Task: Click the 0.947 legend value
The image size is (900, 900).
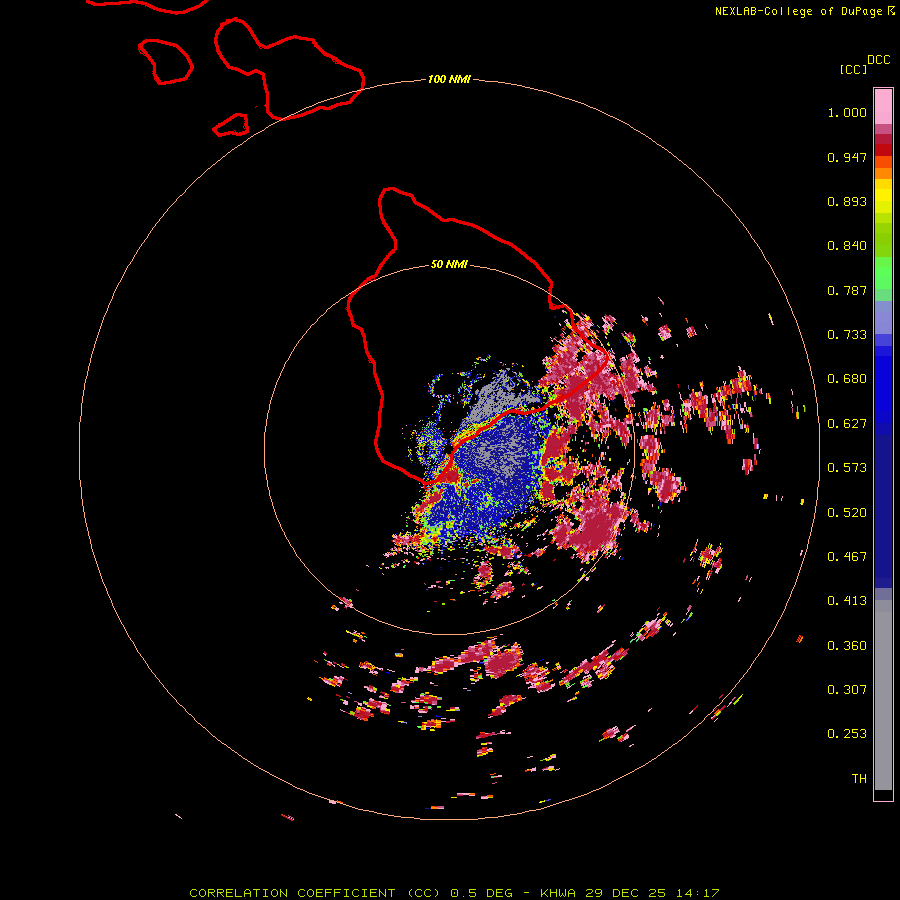Action: 847,157
